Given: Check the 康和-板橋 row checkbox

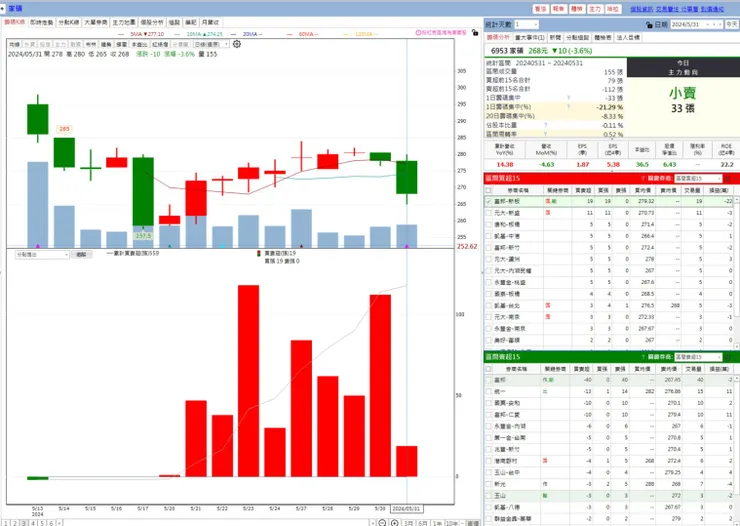Looking at the screenshot, I should point(488,224).
